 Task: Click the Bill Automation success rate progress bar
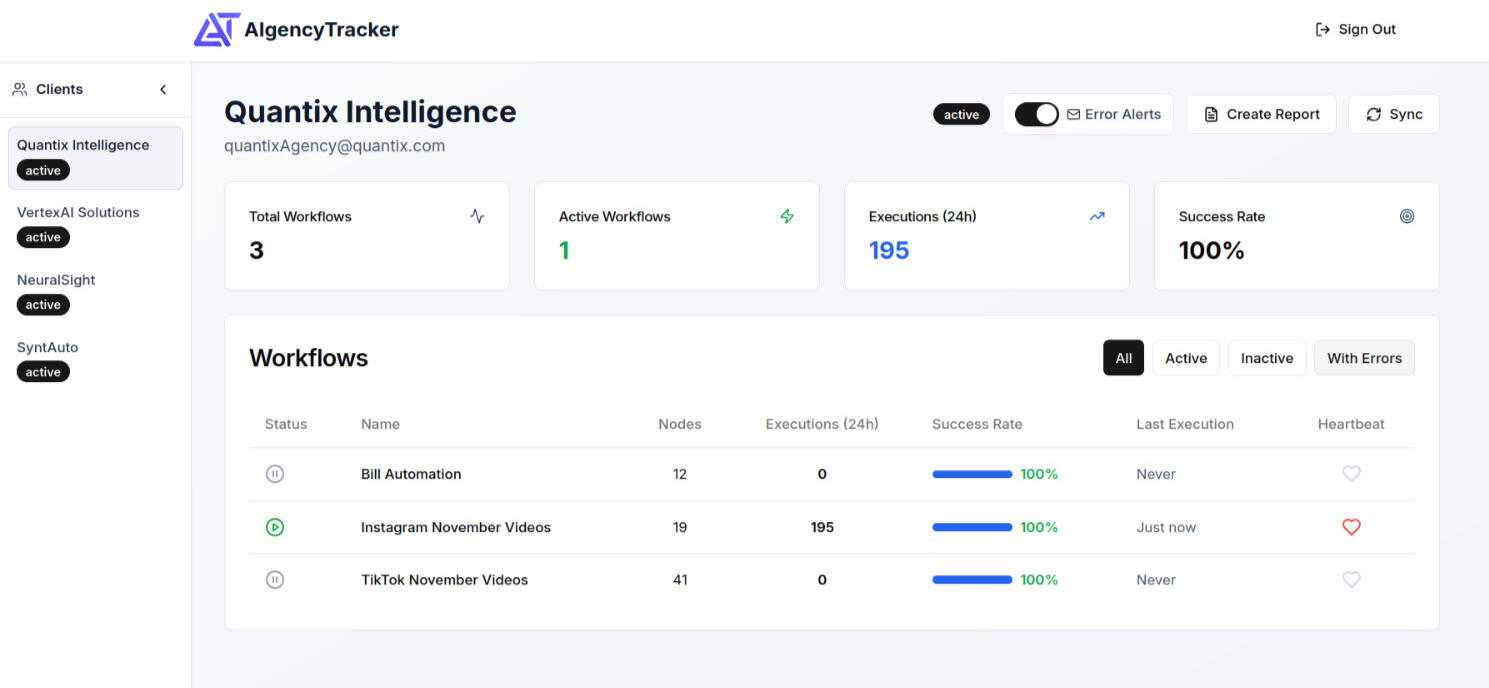click(x=972, y=474)
